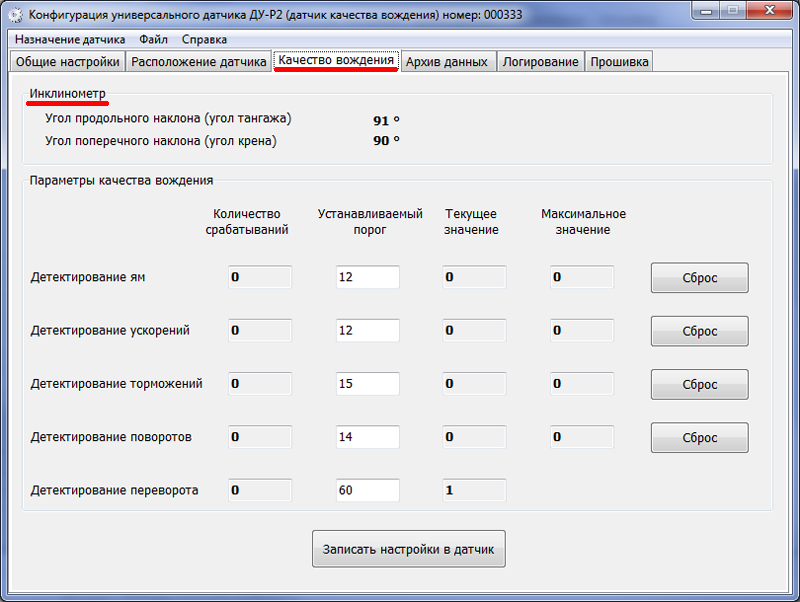Screen dimensions: 800x602
Task: Open the Назначение датчика menu
Action: (x=70, y=40)
